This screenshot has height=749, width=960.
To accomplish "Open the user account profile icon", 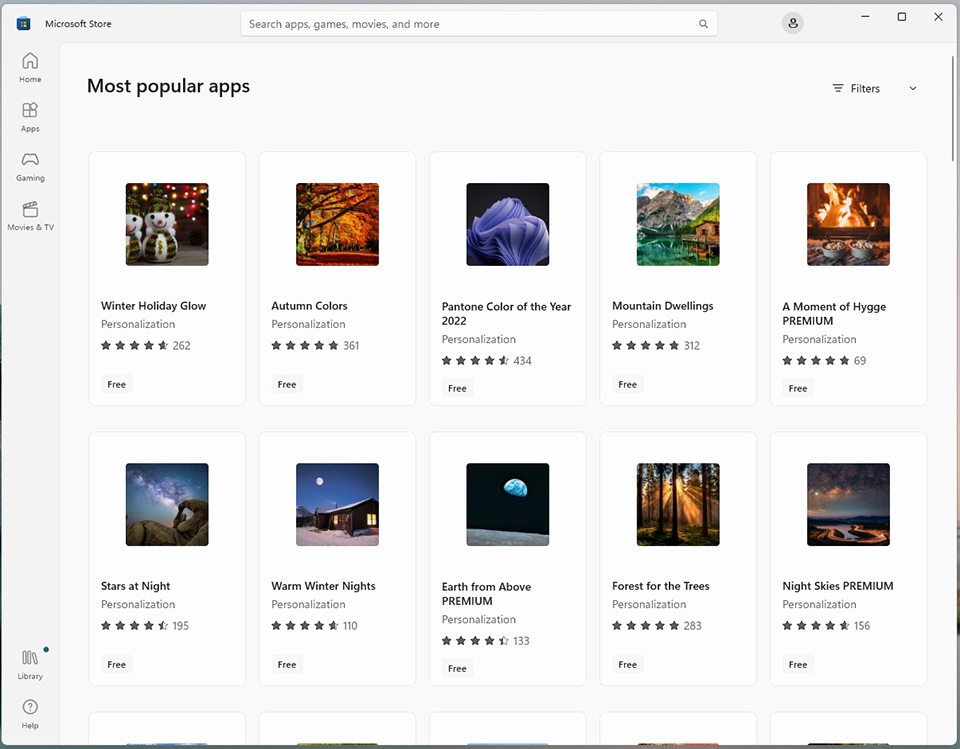I will tap(793, 23).
